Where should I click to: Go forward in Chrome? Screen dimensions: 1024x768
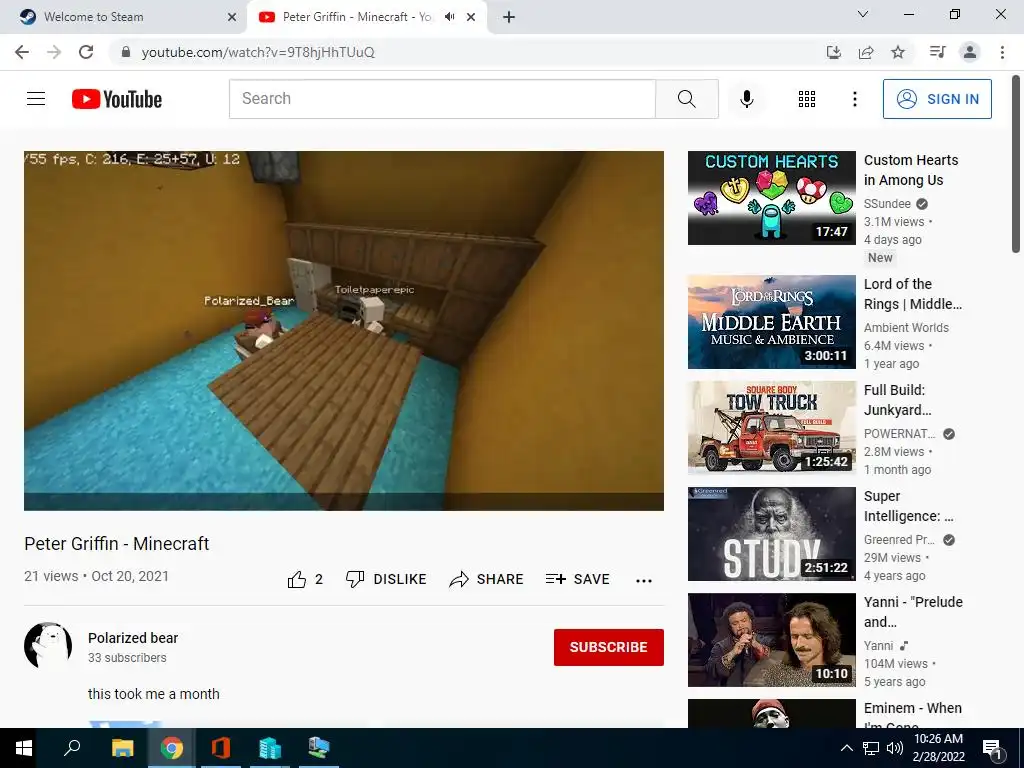coord(54,52)
